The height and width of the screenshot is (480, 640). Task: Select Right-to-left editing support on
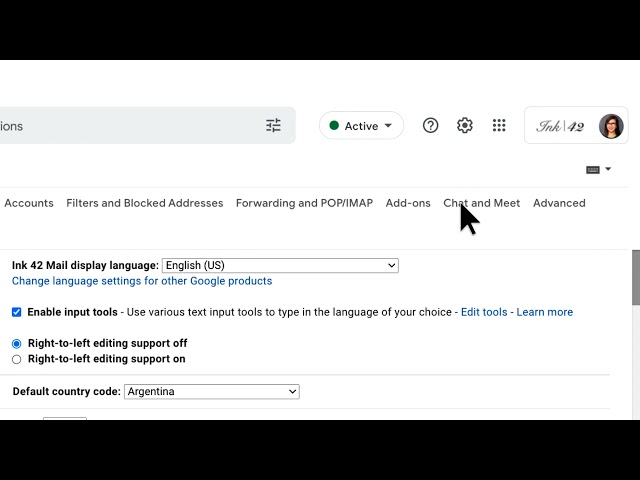(17, 359)
